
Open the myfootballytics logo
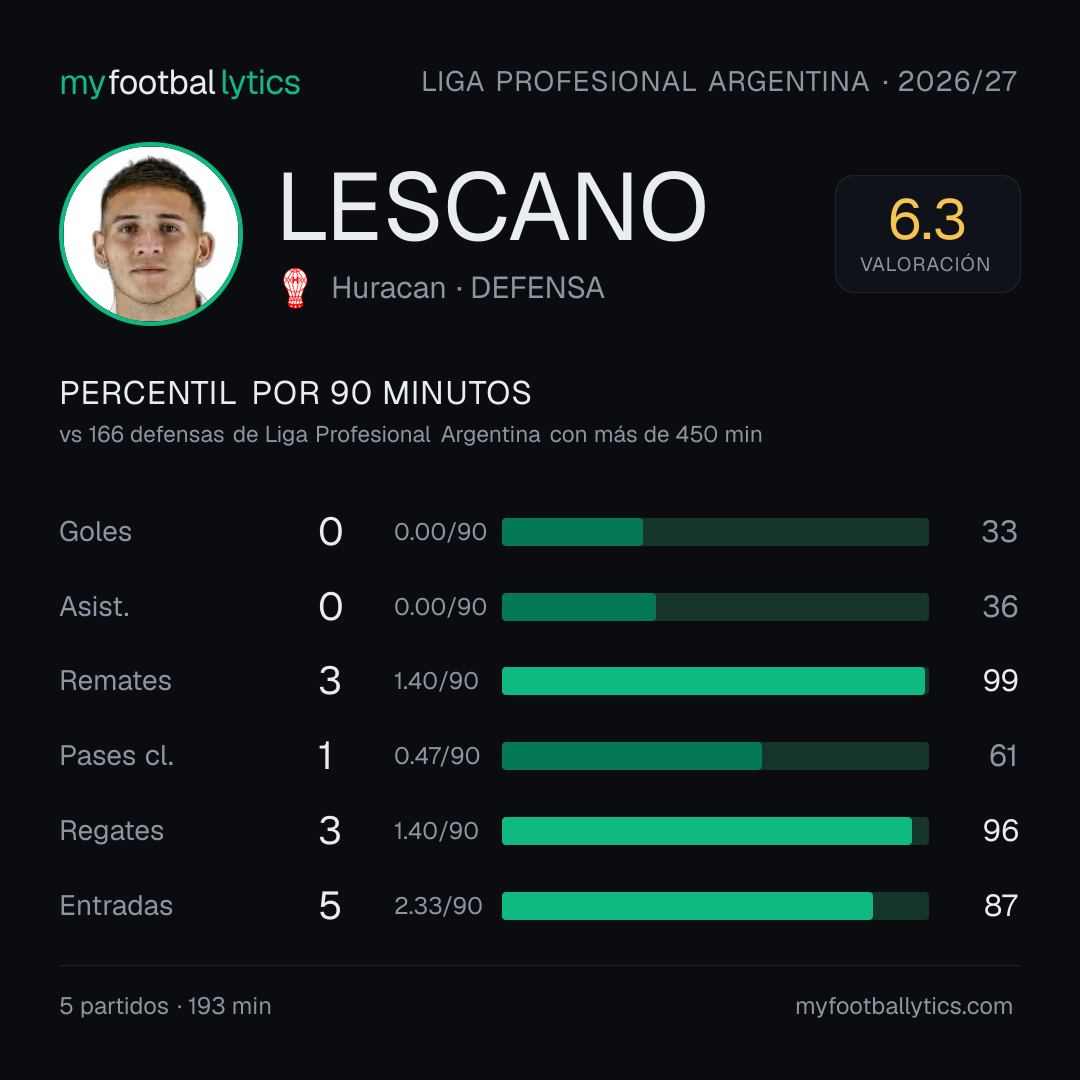pos(180,83)
